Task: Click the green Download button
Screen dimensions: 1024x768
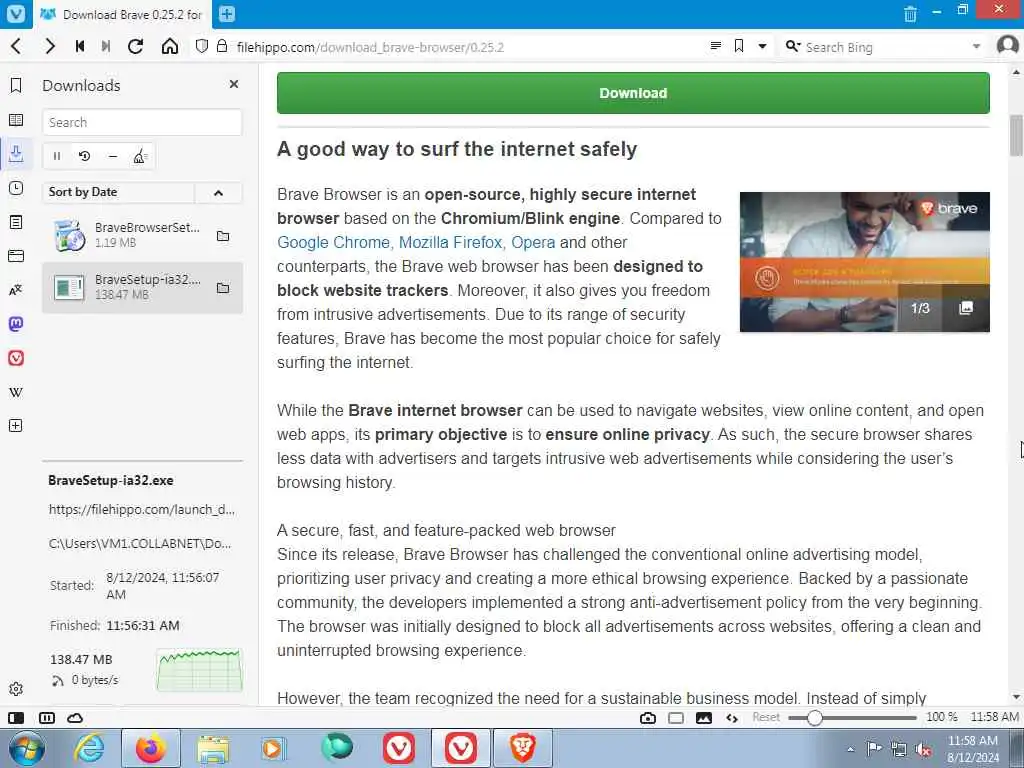Action: 633,93
